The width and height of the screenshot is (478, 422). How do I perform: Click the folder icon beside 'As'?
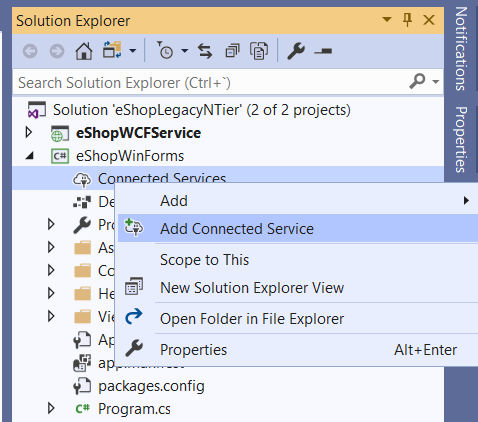point(82,248)
